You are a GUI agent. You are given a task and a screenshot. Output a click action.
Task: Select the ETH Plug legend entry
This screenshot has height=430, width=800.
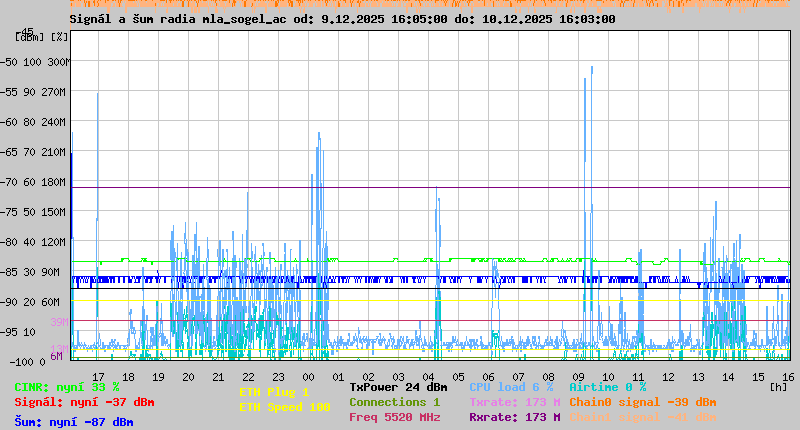274,392
